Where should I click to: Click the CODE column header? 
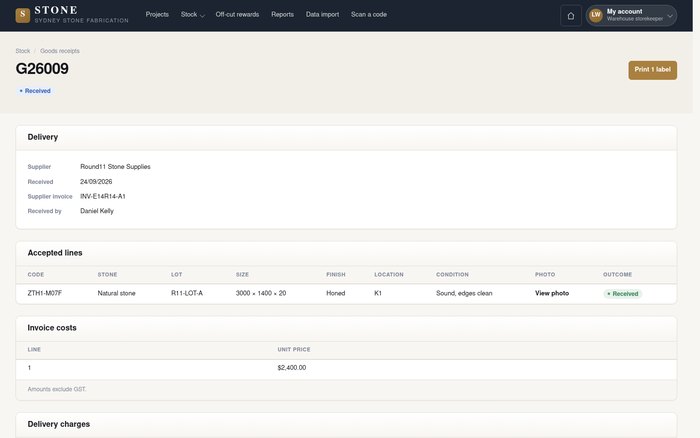coord(36,275)
